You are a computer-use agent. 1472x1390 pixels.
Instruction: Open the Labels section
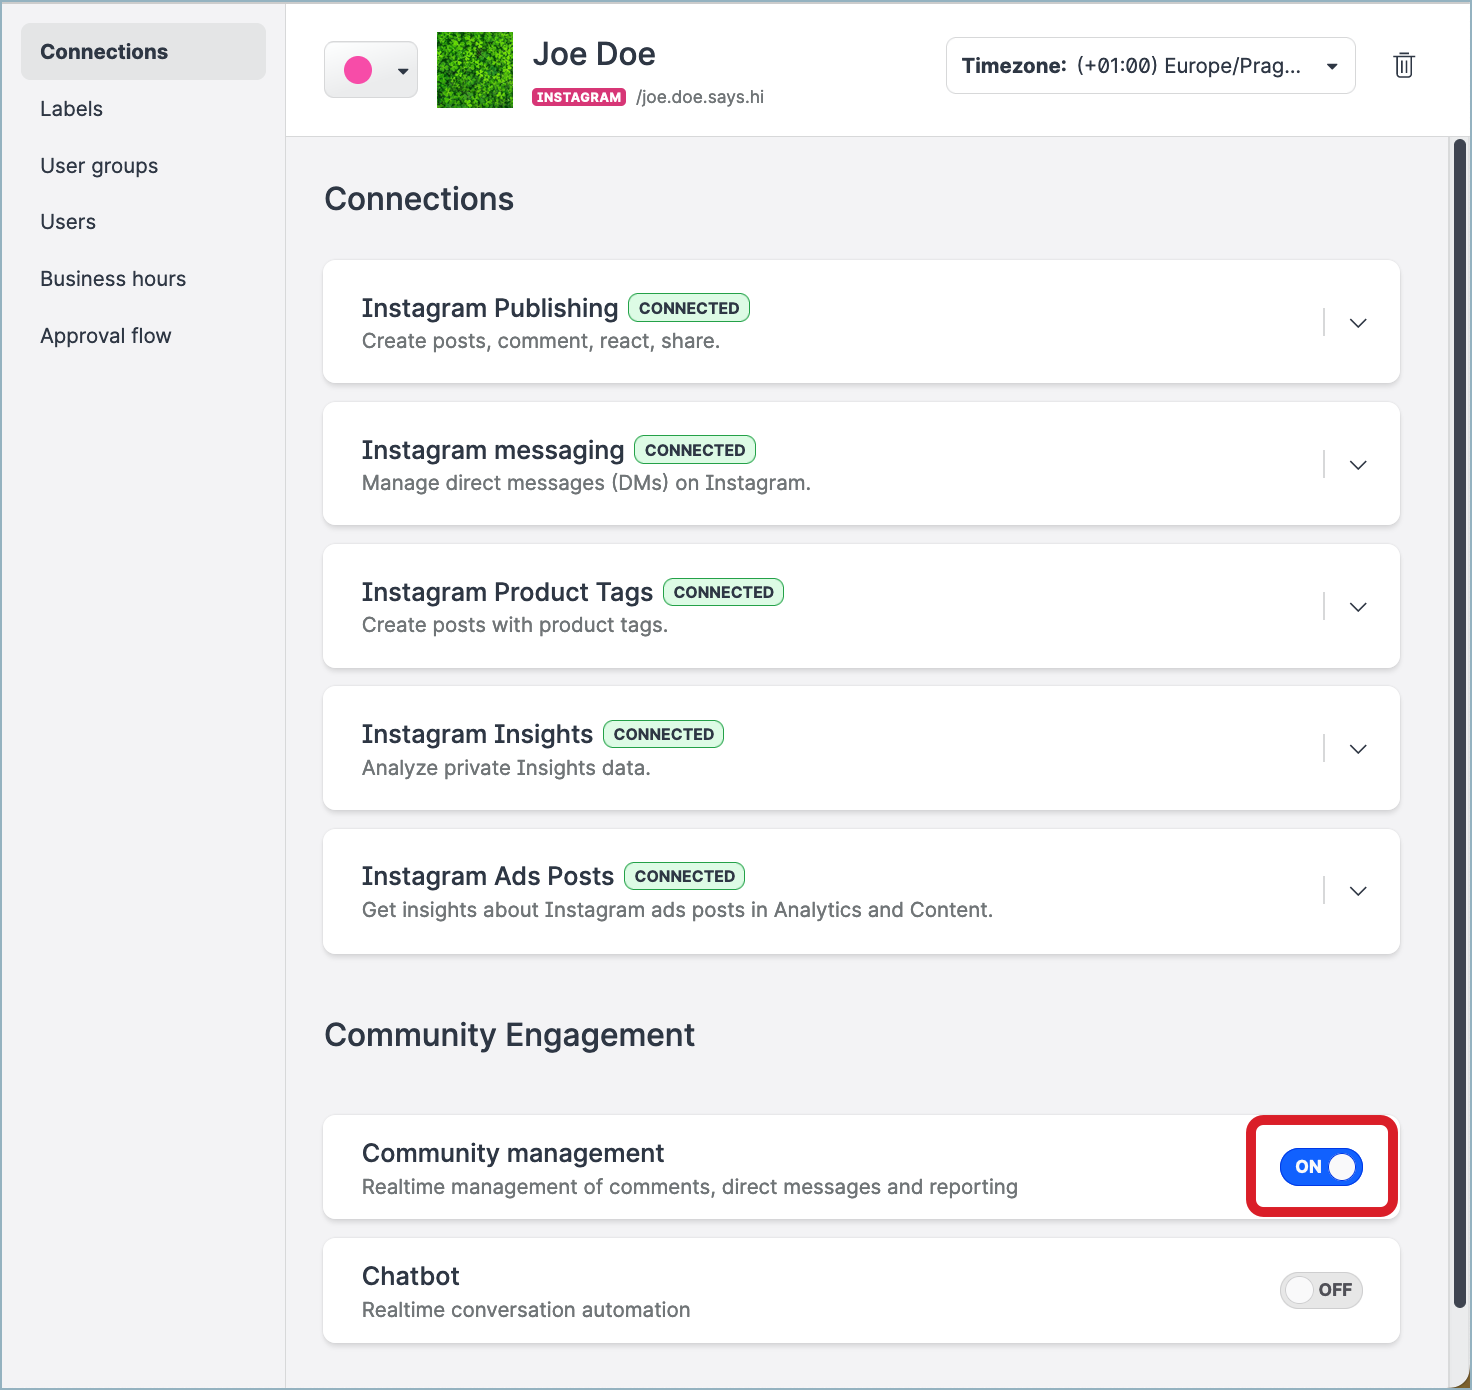[x=71, y=108]
